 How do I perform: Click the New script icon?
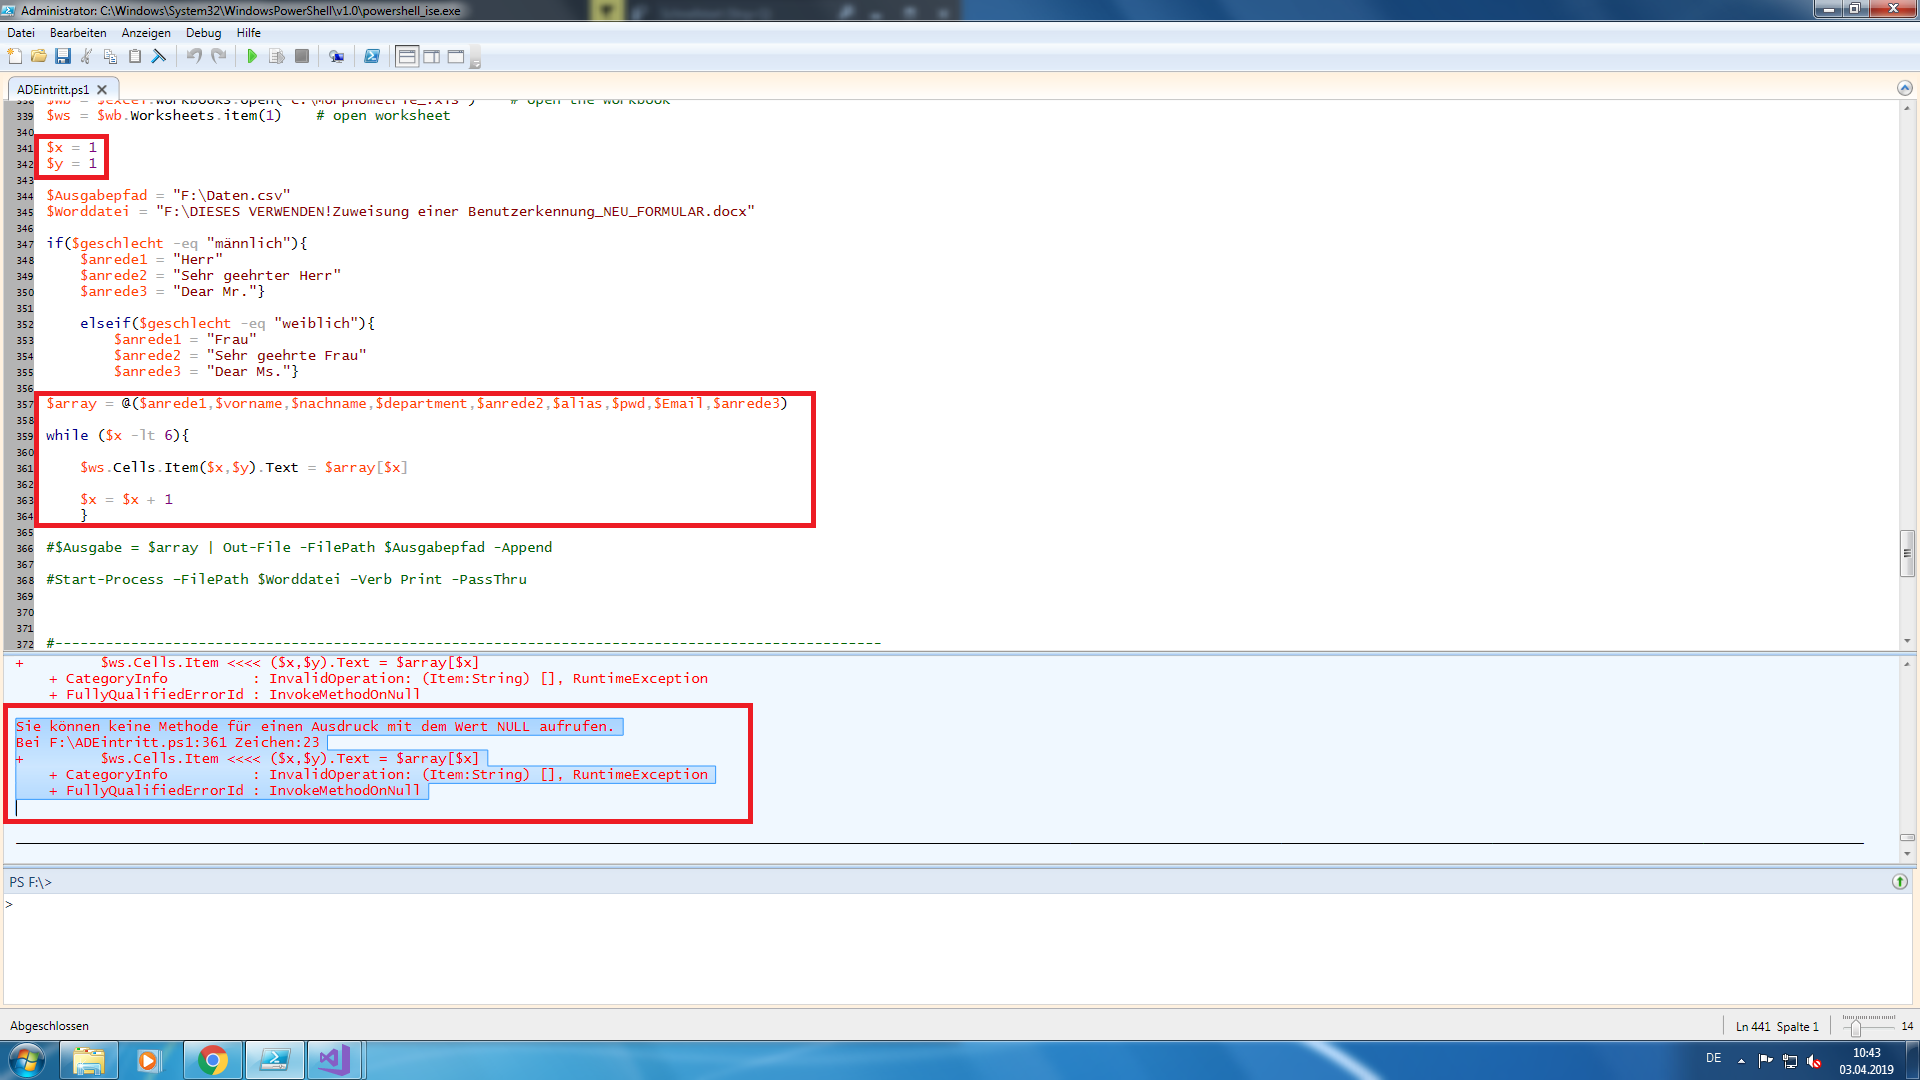pyautogui.click(x=15, y=57)
